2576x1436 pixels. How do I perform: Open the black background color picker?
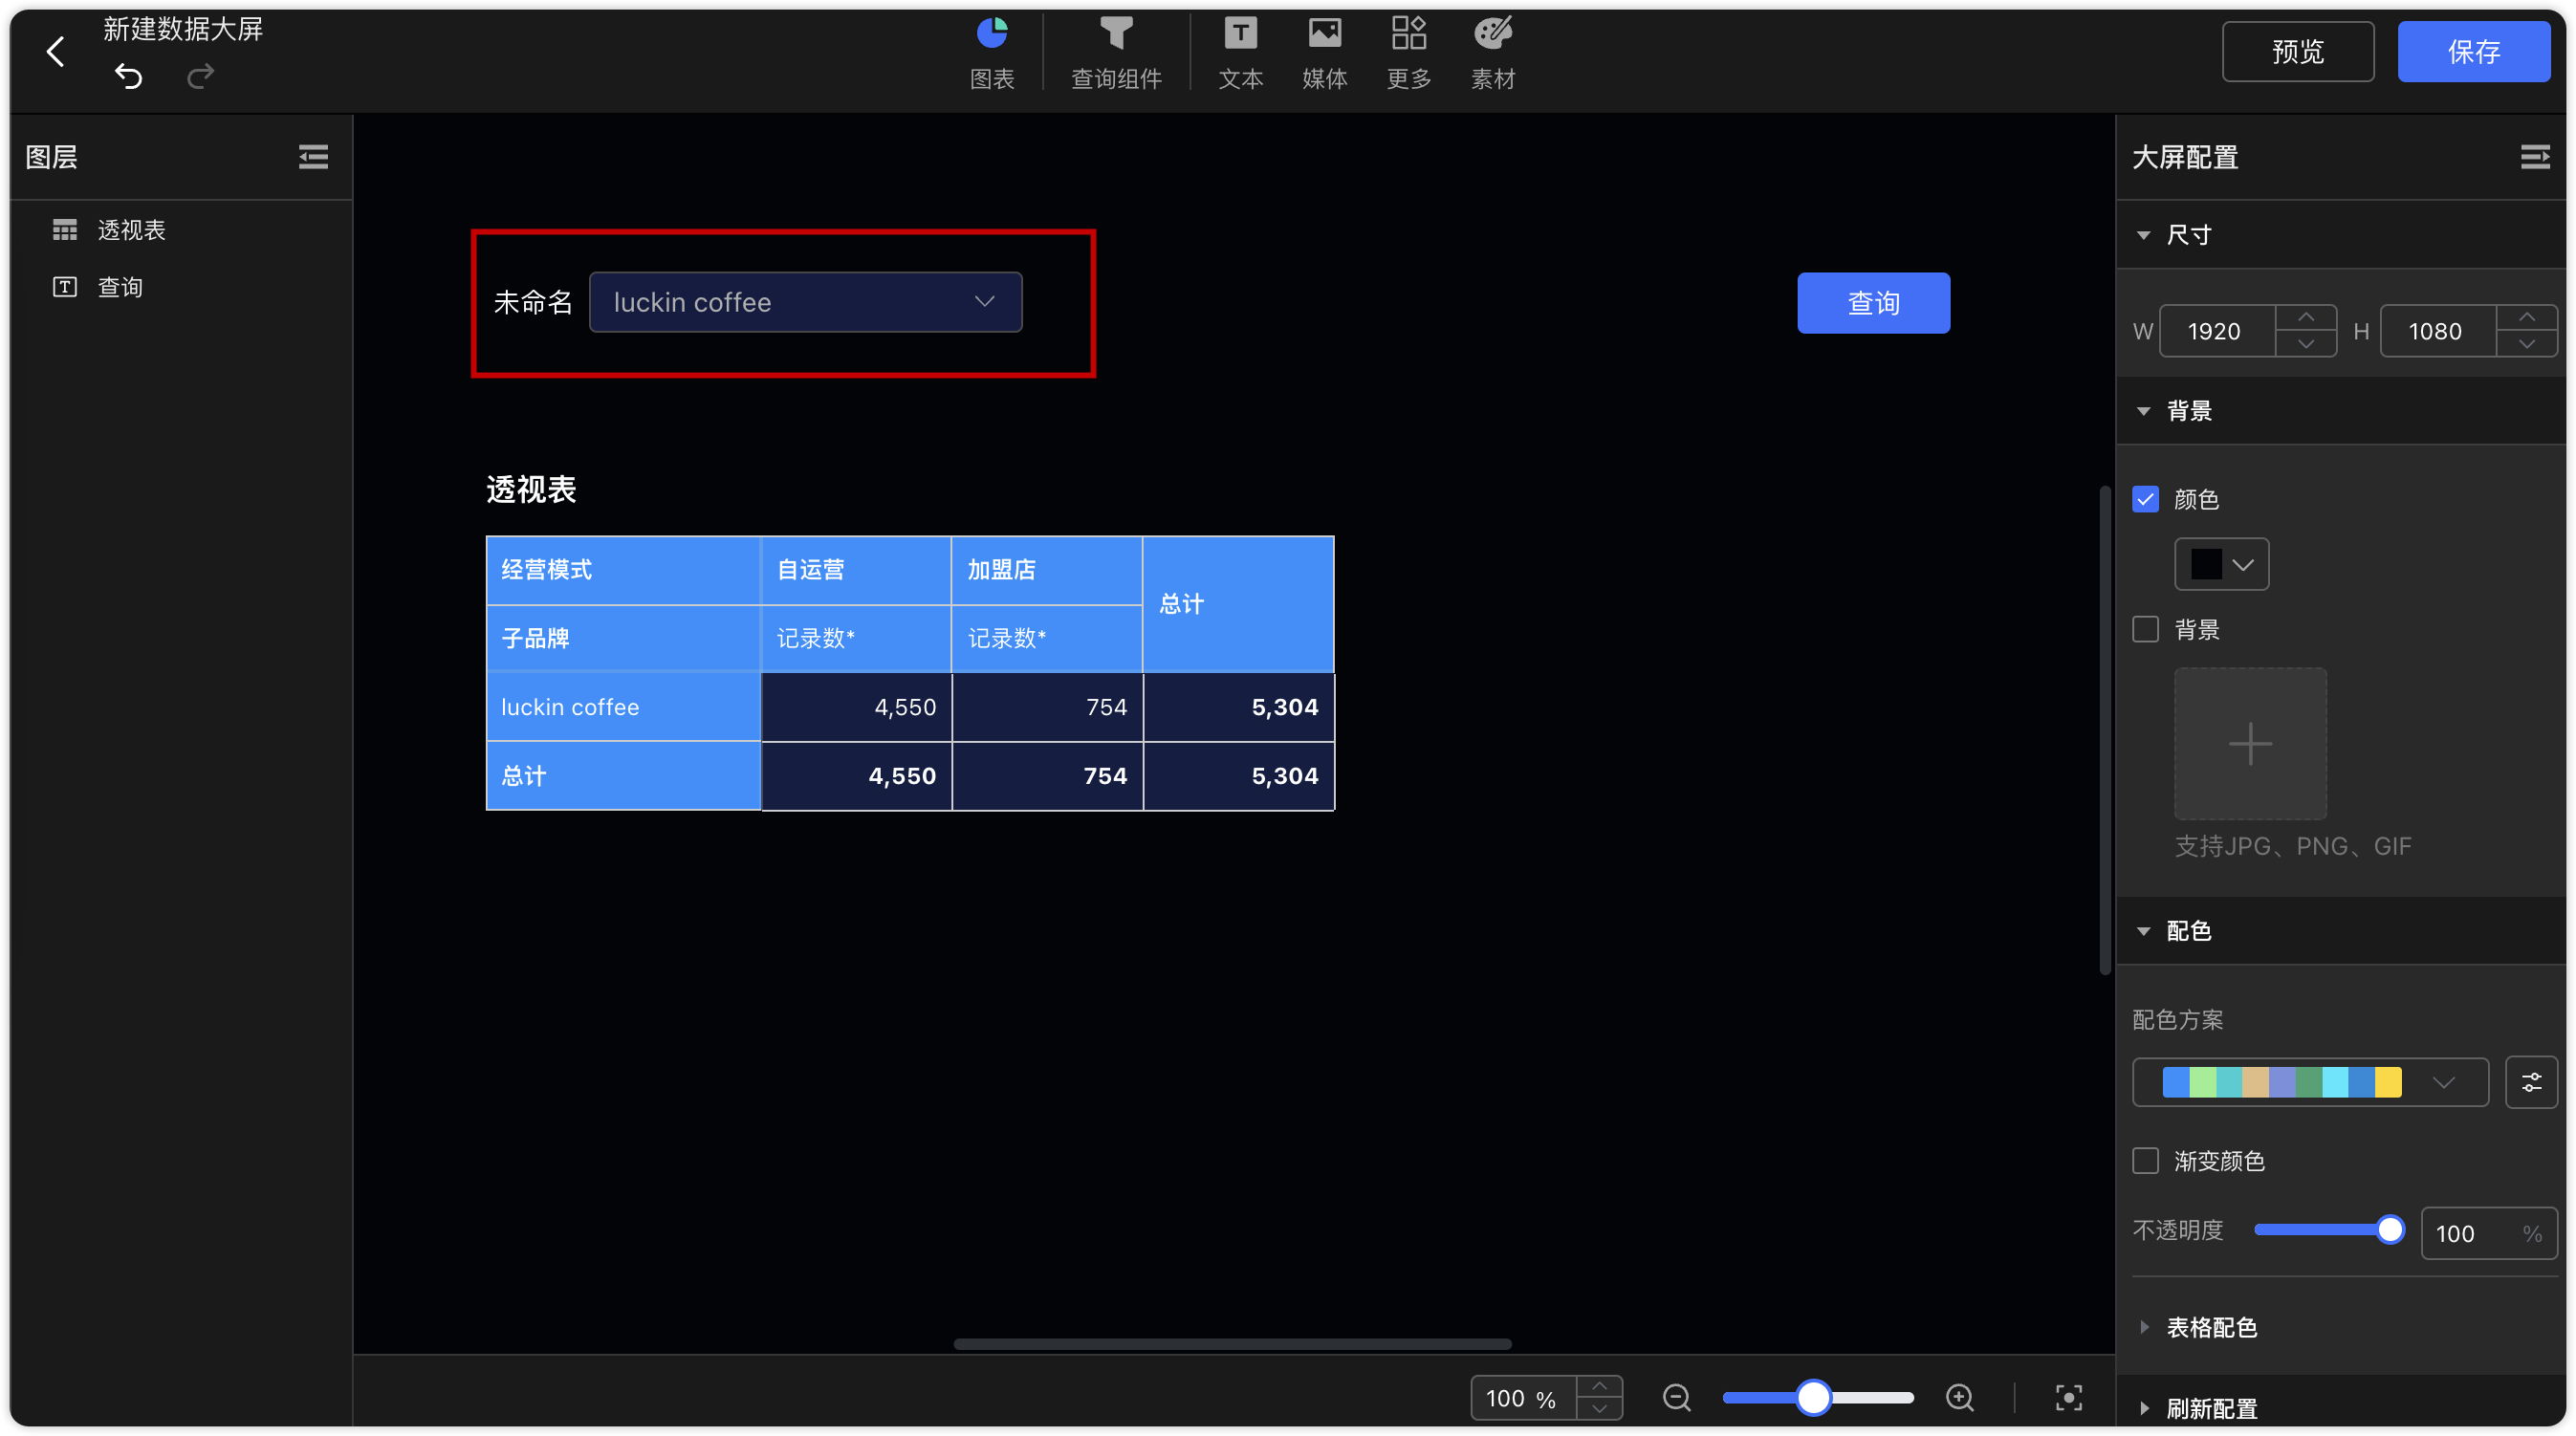pos(2221,564)
